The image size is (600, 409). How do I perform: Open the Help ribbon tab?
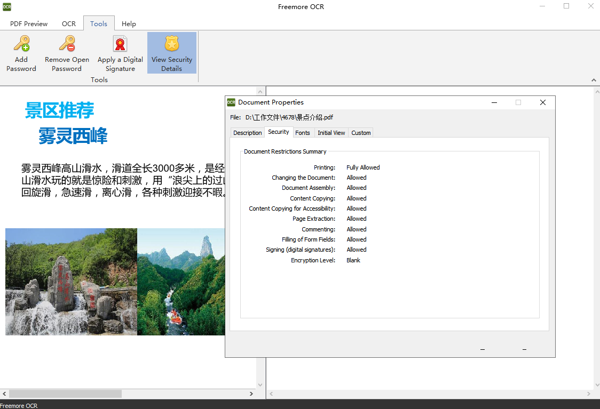pyautogui.click(x=129, y=23)
